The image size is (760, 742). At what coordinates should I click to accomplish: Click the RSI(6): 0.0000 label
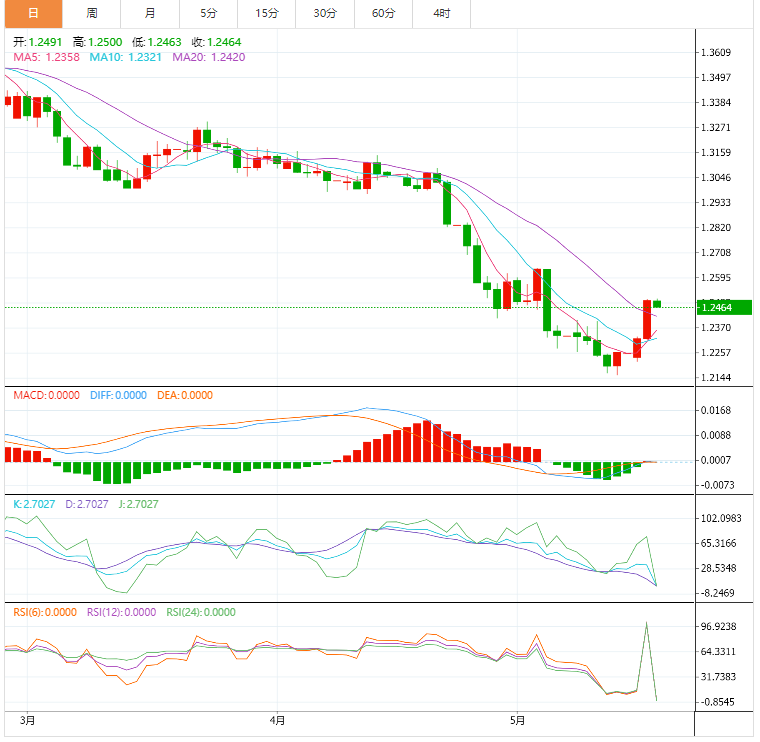click(x=45, y=612)
